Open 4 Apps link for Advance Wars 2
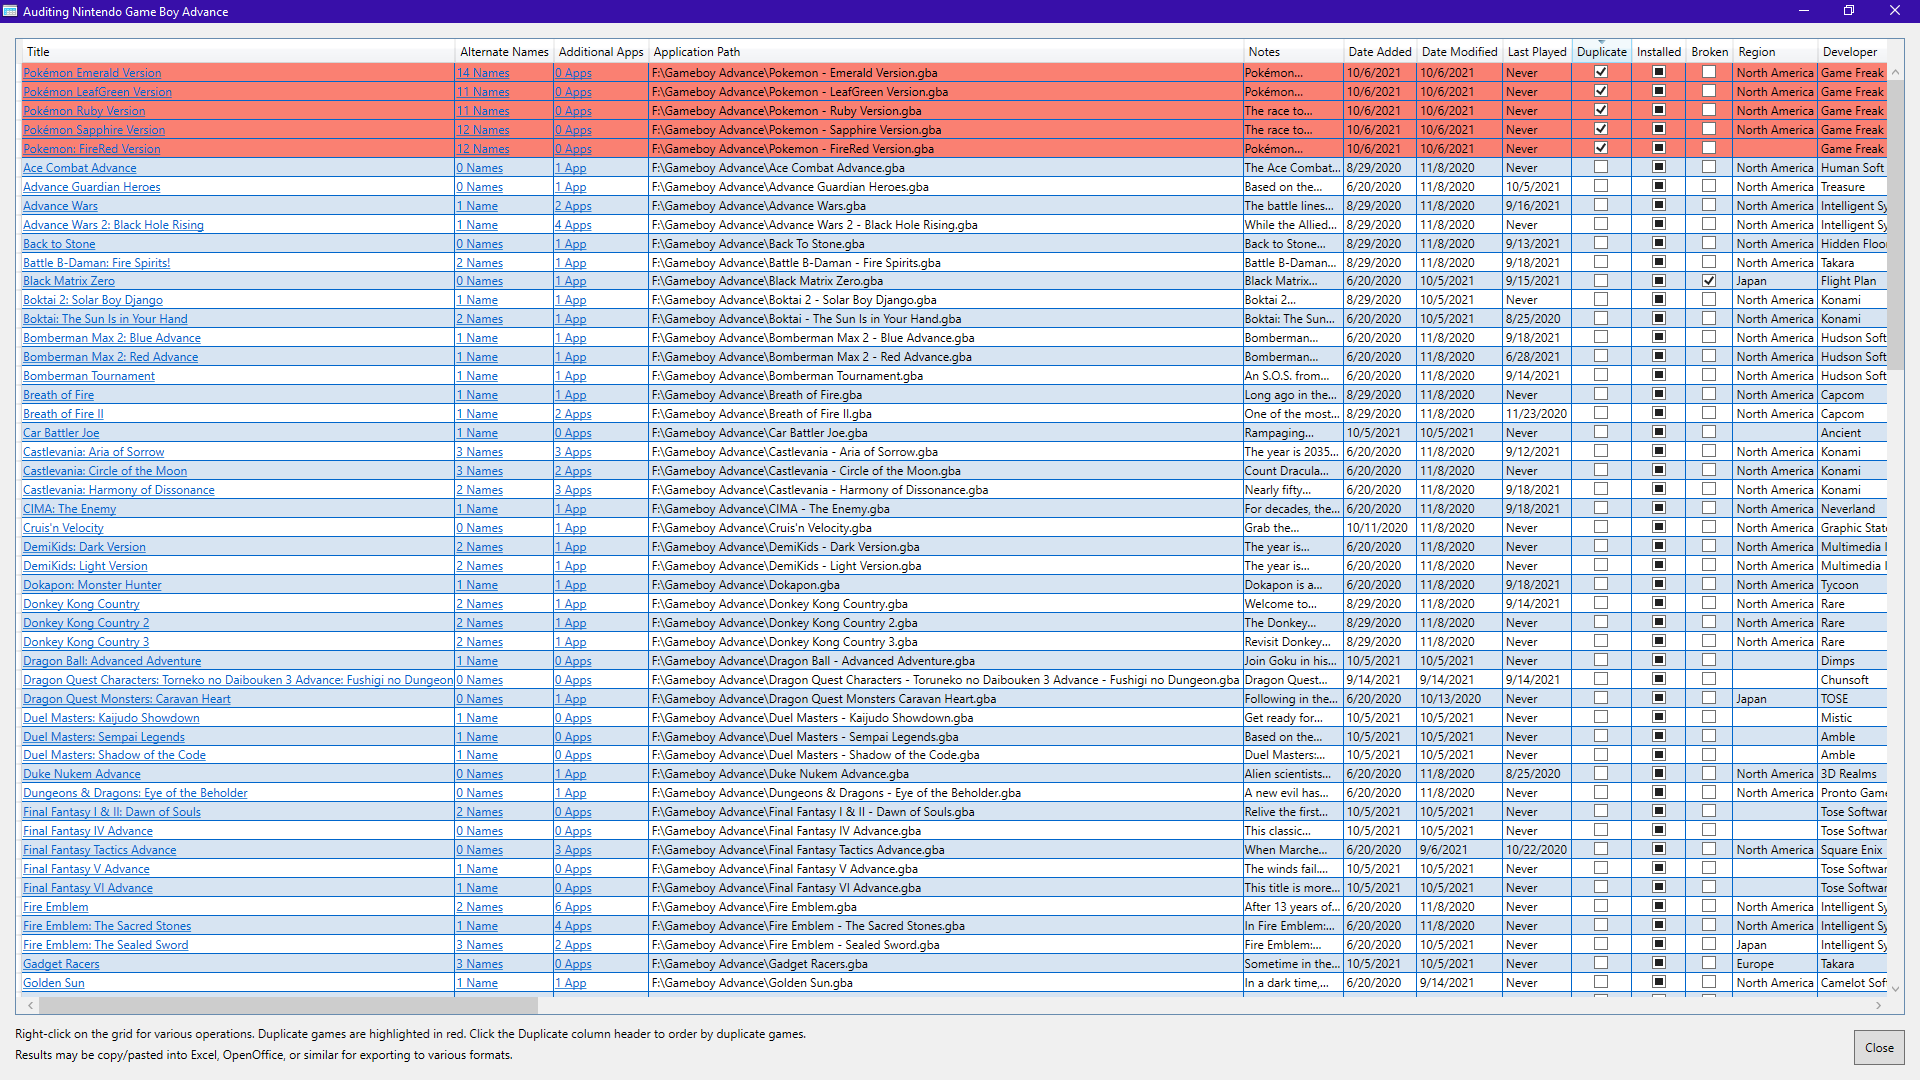 (x=573, y=225)
